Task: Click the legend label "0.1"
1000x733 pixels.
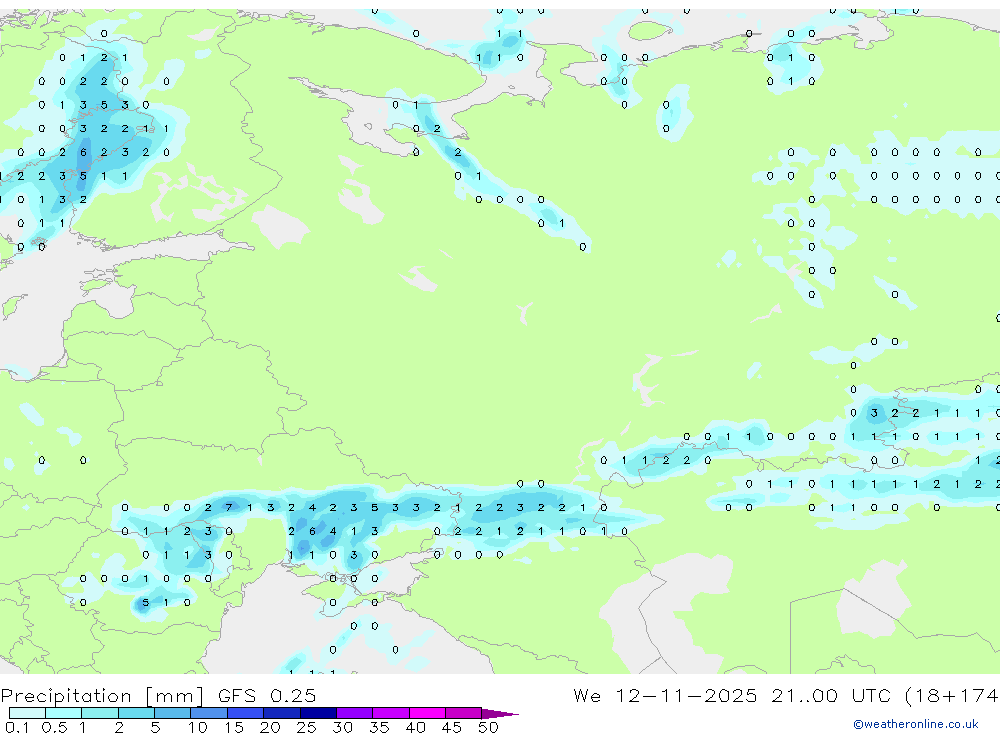Action: (x=17, y=727)
